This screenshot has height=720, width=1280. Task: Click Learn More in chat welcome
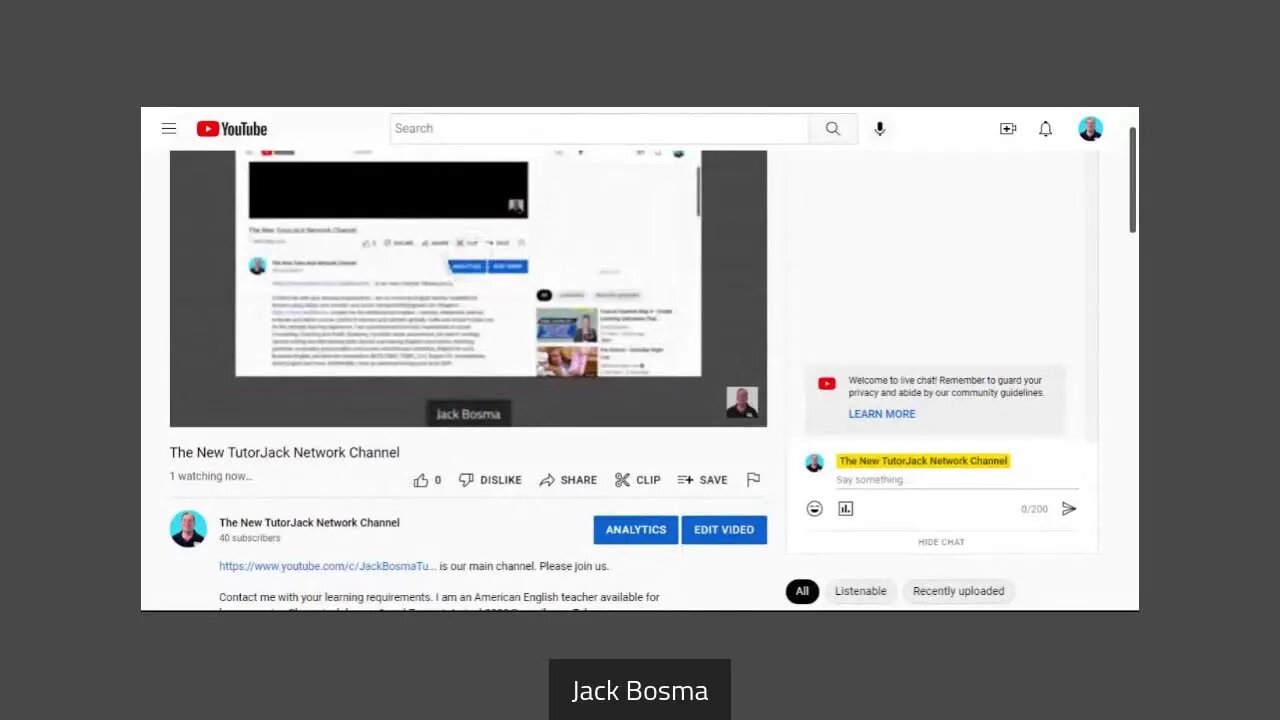point(882,414)
